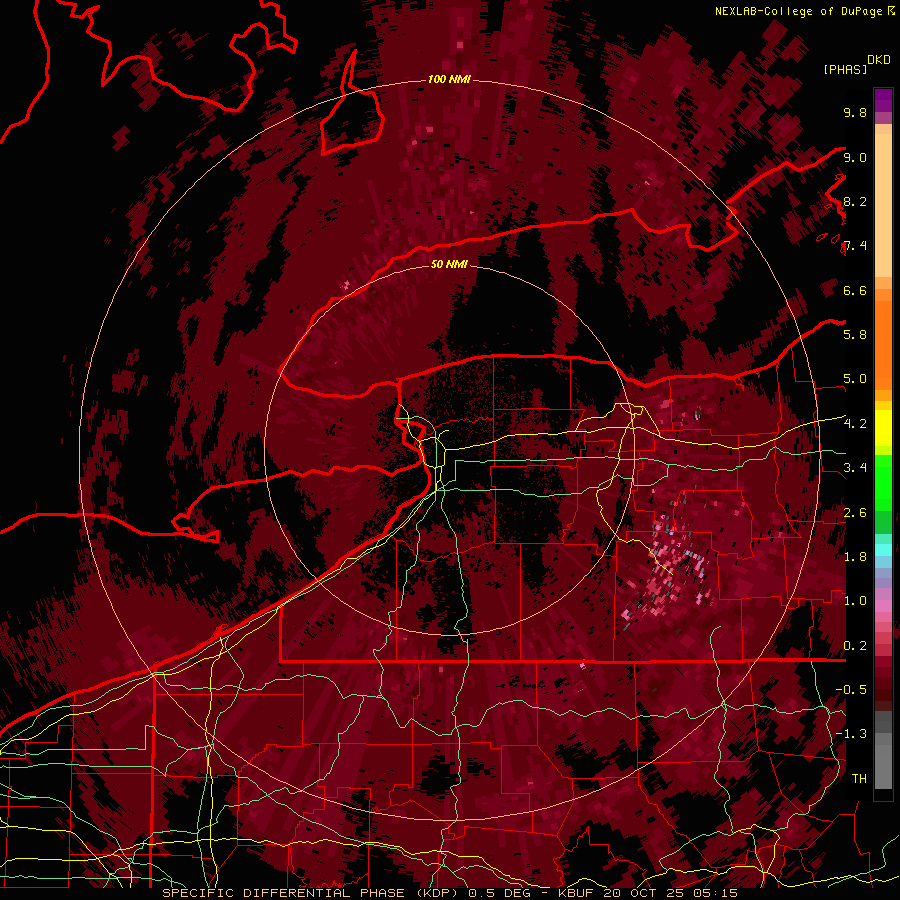Select the 7.4 scale label

click(855, 246)
